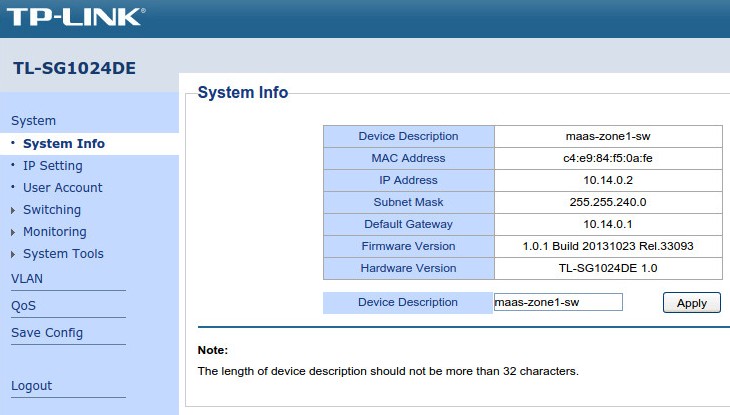Screen dimensions: 730x415
Task: Click Device Description label in table
Action: (408, 136)
